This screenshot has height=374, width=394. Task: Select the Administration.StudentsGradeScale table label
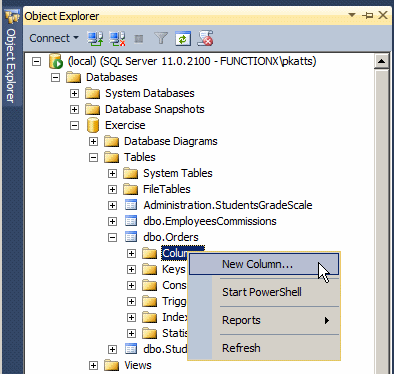228,205
